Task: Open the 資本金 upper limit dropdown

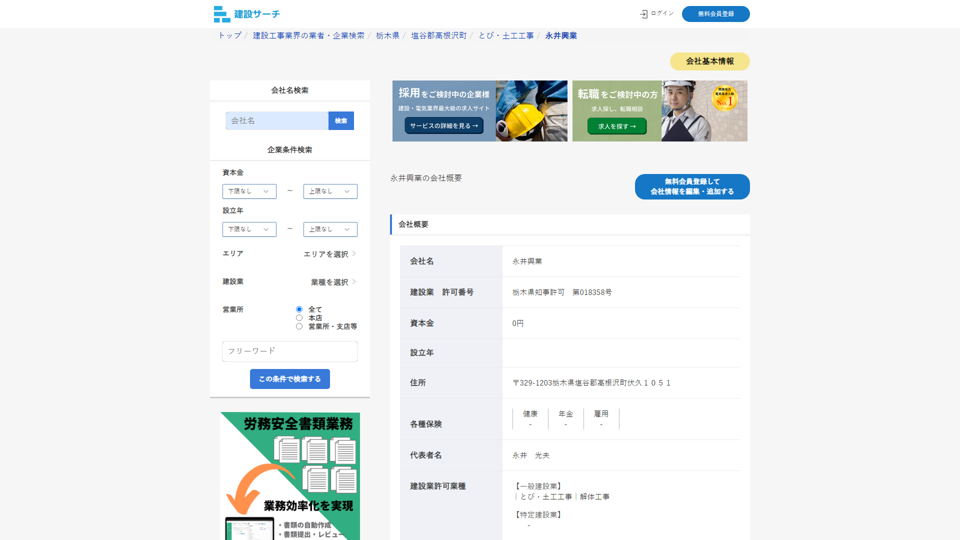Action: [330, 191]
